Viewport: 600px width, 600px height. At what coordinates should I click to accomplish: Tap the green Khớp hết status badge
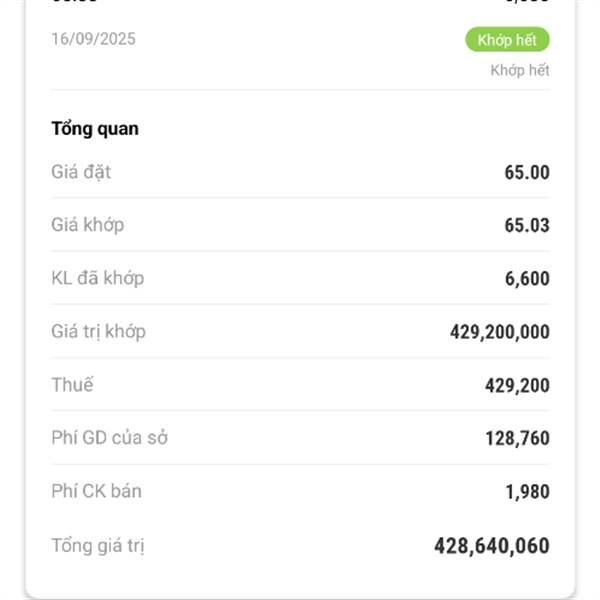(507, 40)
